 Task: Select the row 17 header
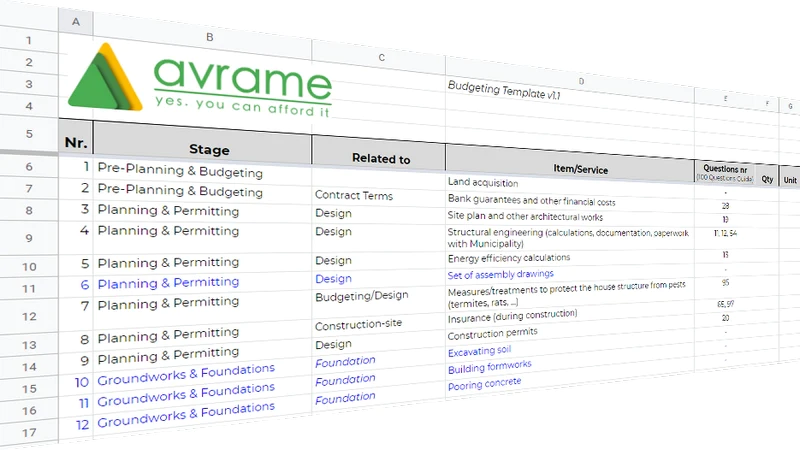point(28,433)
